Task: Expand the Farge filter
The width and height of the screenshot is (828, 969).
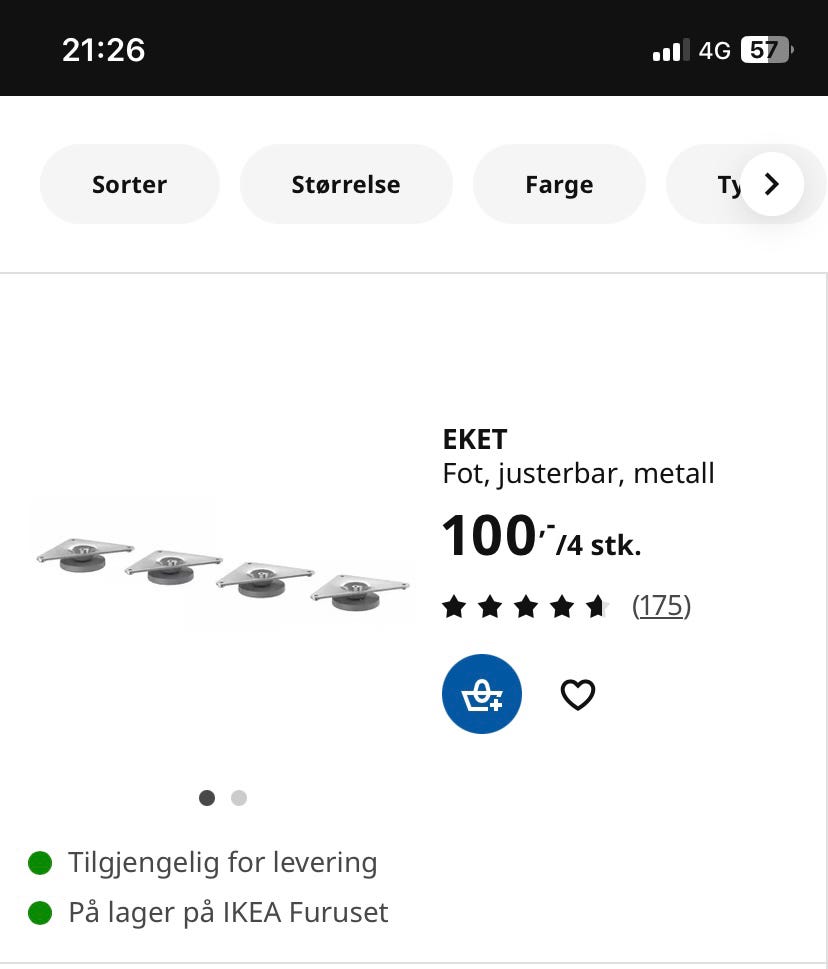Action: click(x=559, y=184)
